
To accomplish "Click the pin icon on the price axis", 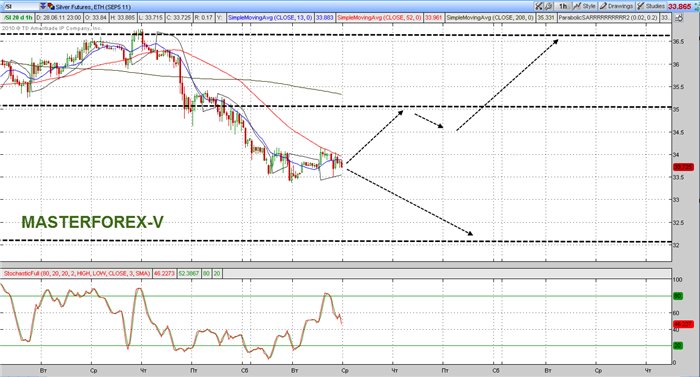I will click(x=679, y=18).
